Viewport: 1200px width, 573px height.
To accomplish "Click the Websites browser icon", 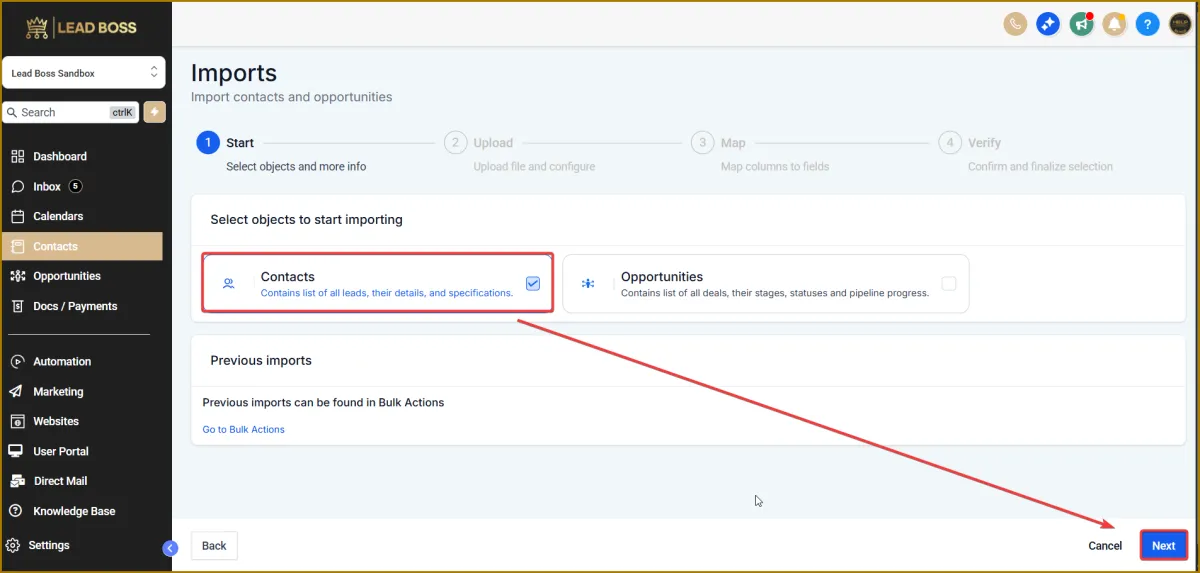I will [x=16, y=421].
